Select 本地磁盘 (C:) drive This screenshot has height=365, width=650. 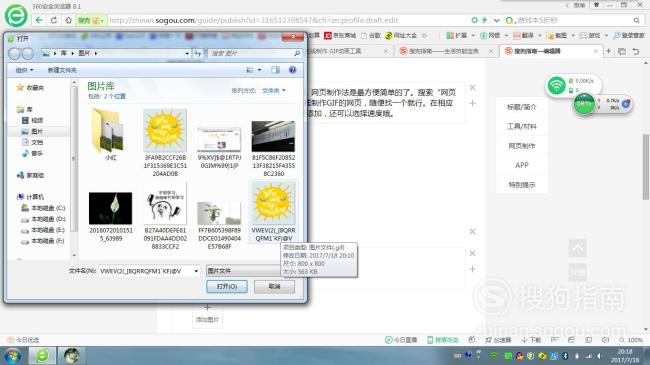pyautogui.click(x=43, y=208)
